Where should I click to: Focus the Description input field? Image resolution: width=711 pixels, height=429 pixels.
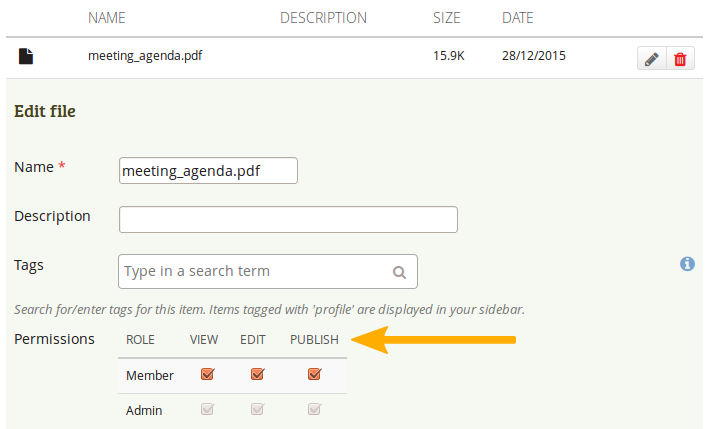coord(288,219)
